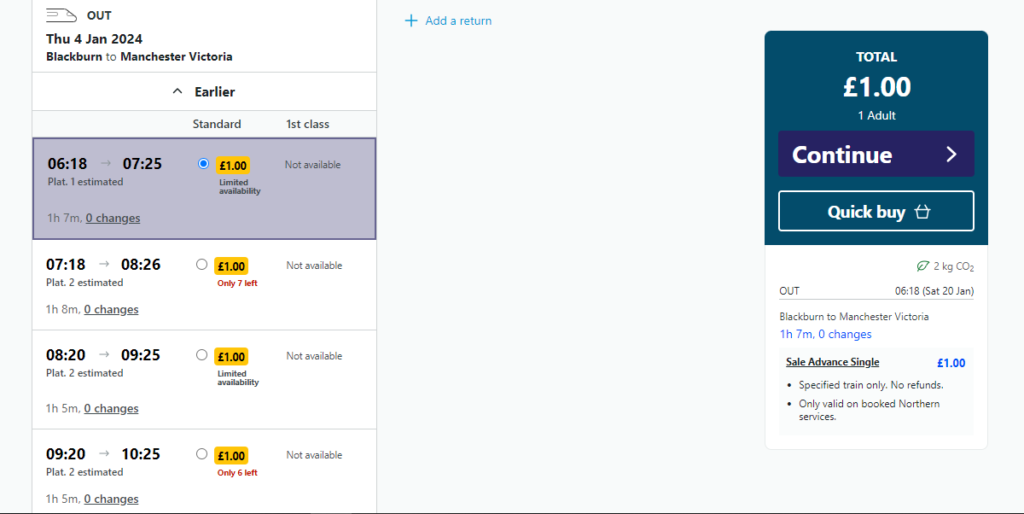Click the train icon beside OUT
Image resolution: width=1024 pixels, height=514 pixels.
pos(63,16)
